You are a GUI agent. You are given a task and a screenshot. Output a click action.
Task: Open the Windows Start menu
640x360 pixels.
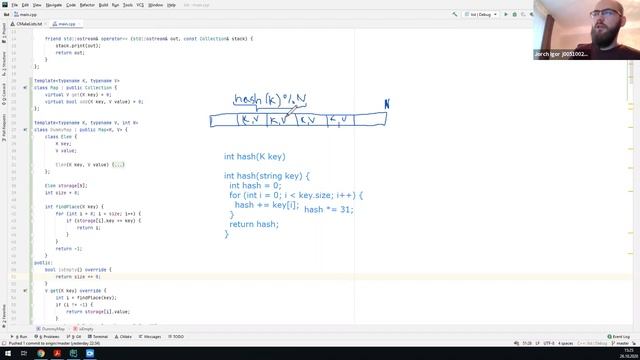coord(8,353)
